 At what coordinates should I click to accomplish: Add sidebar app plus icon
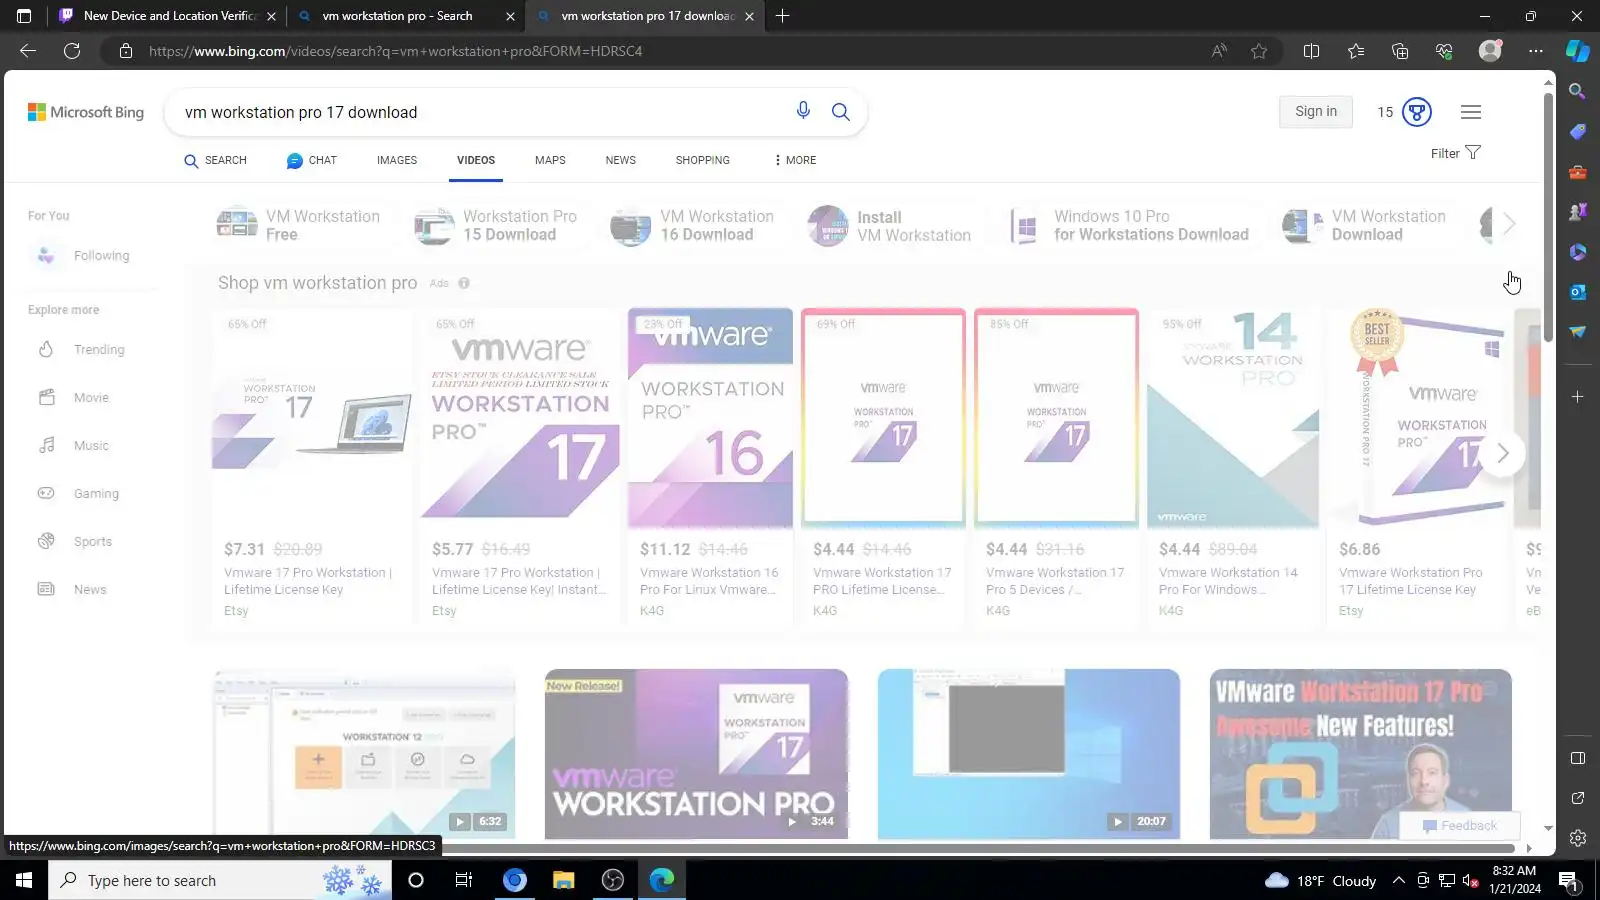click(x=1577, y=397)
